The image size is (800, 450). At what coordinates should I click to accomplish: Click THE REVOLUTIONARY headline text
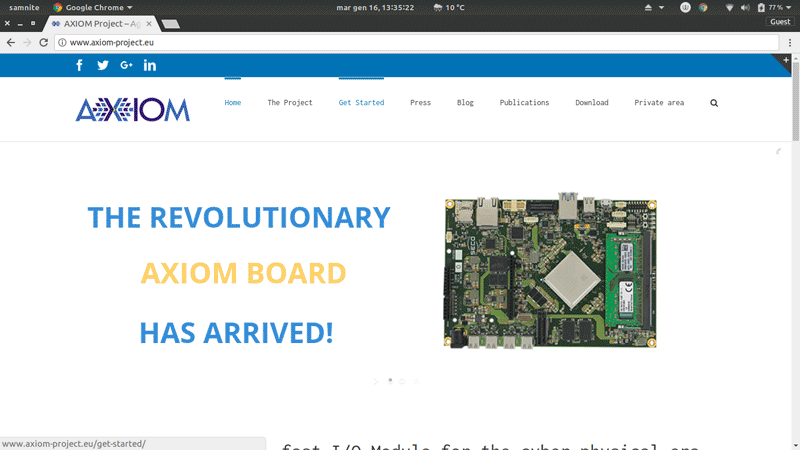(239, 217)
